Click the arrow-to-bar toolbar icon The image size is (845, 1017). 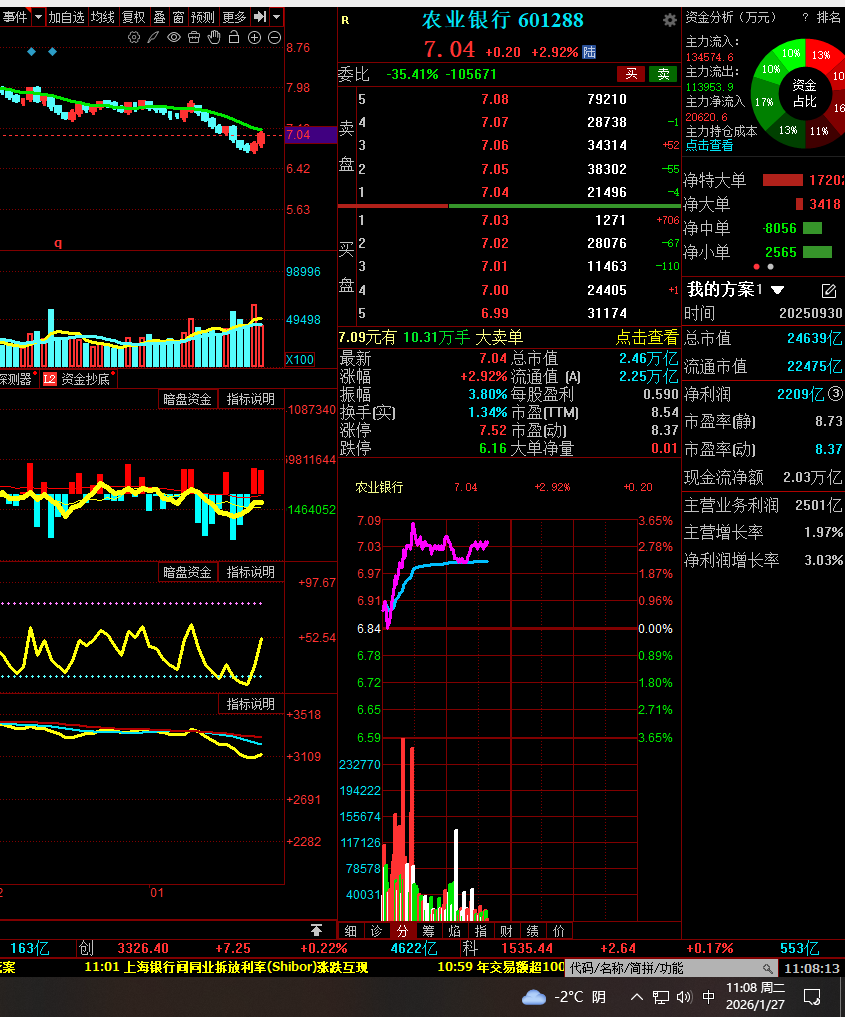tap(259, 17)
